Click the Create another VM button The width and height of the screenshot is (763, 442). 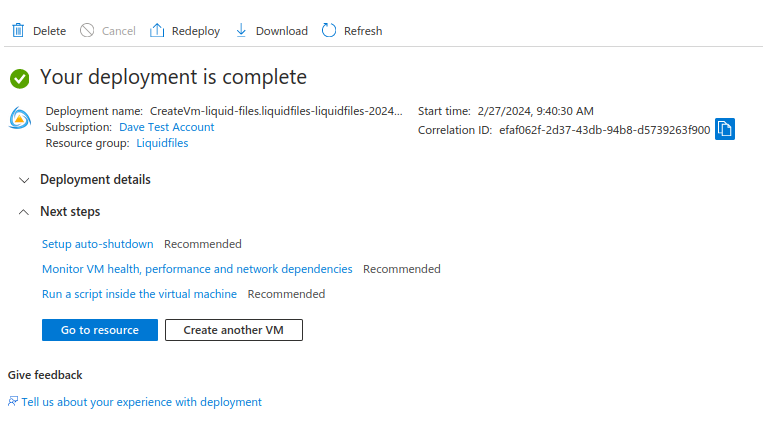click(x=234, y=330)
